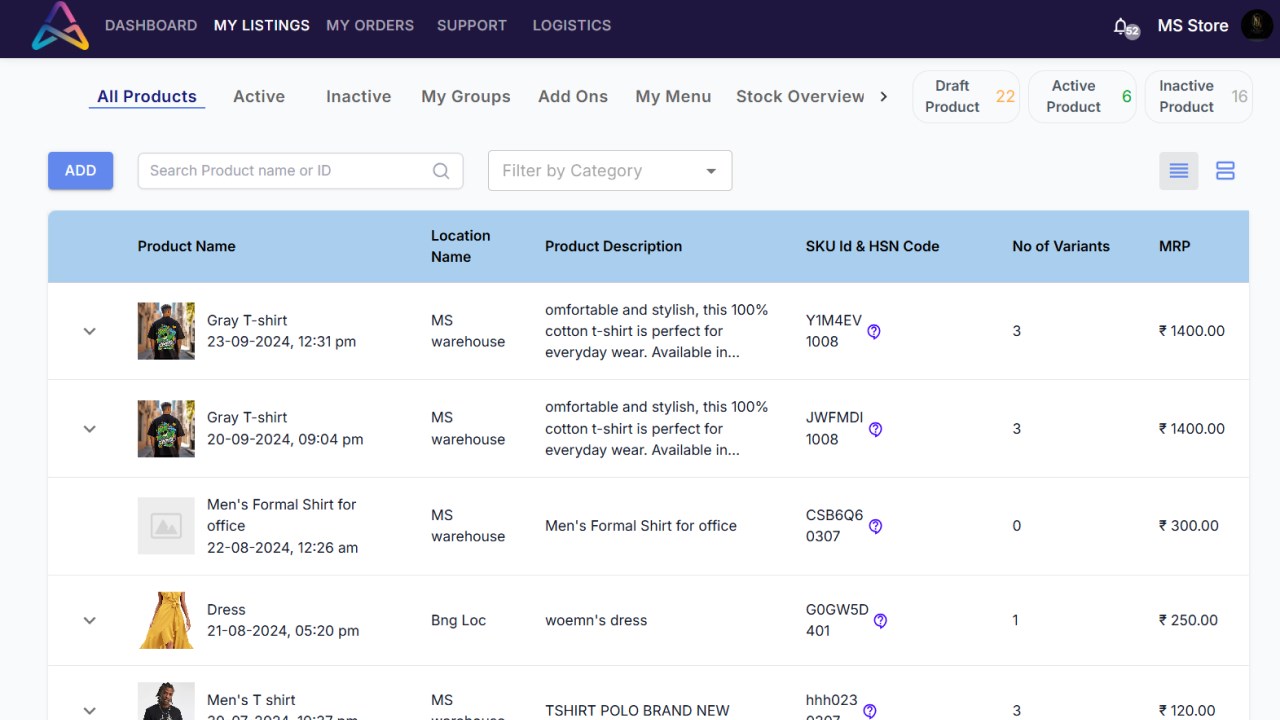Click help icon beside SKU JWFMDI
The height and width of the screenshot is (720, 1280).
[875, 429]
